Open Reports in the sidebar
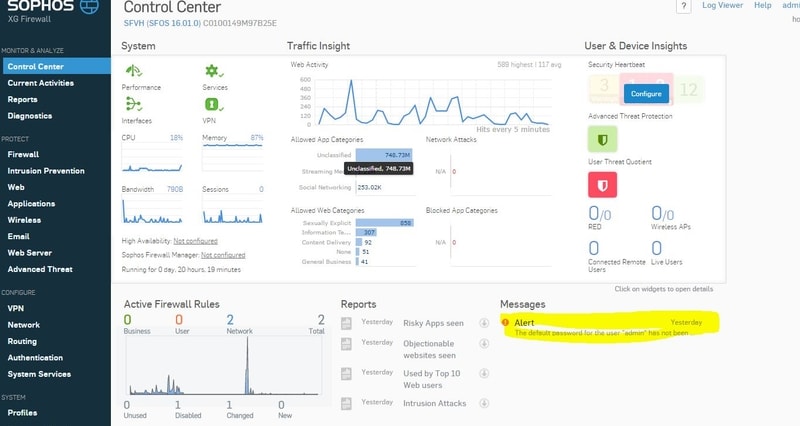 coord(22,99)
